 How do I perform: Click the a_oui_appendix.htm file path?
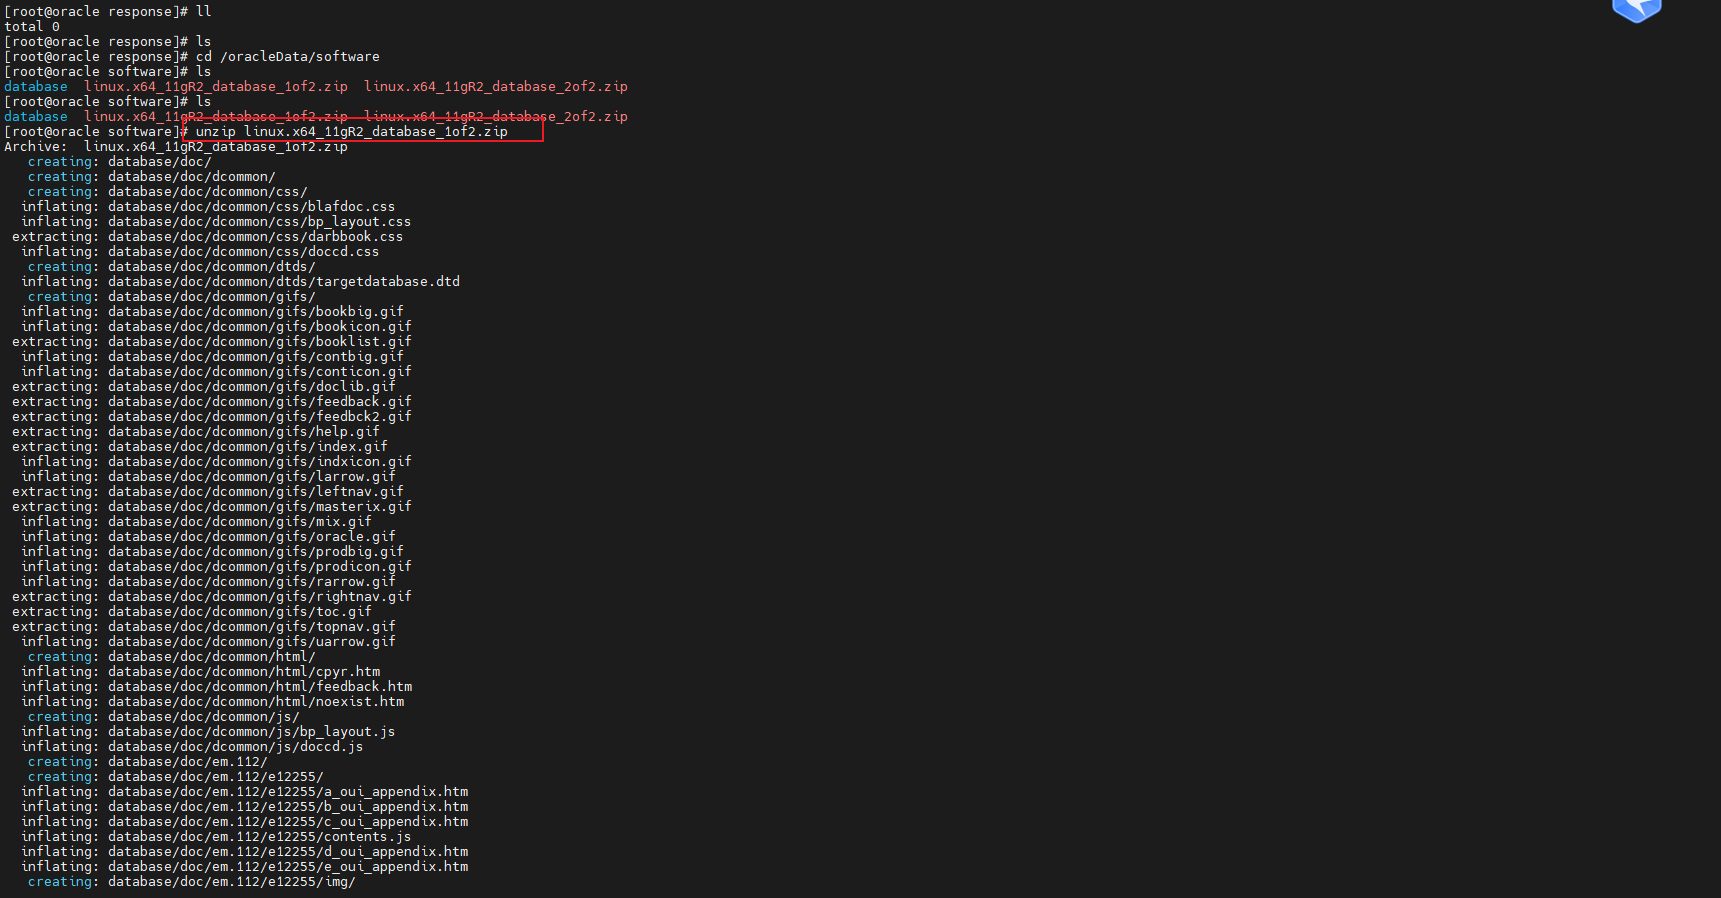click(288, 792)
